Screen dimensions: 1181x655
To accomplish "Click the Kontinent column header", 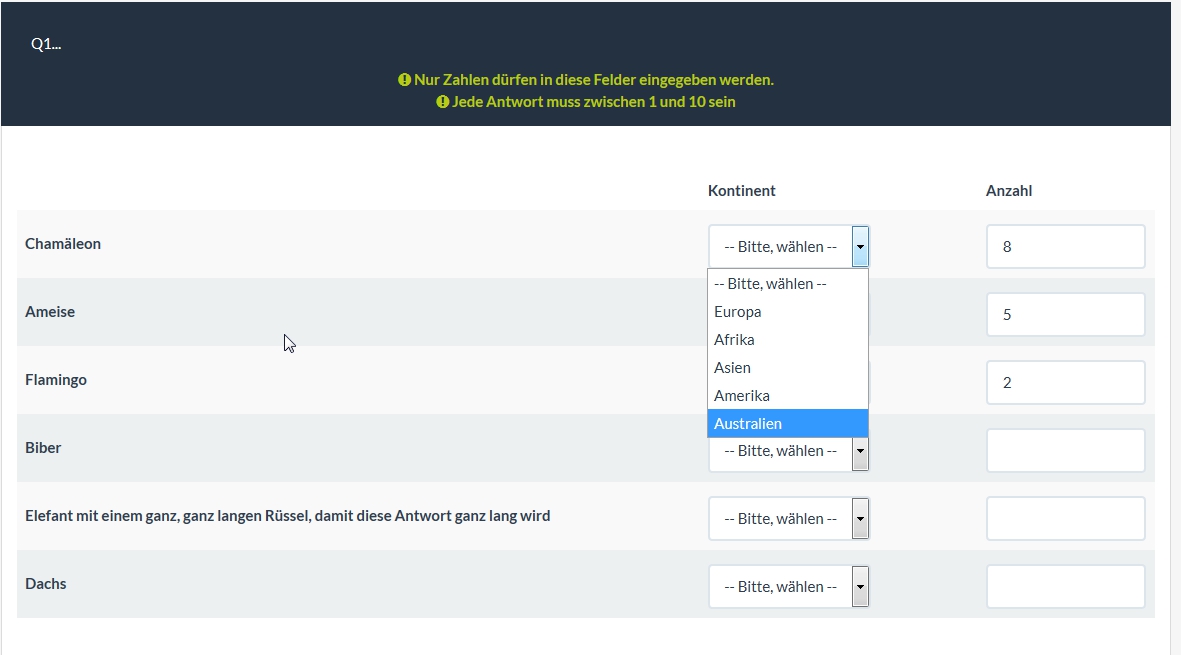I will coord(741,191).
